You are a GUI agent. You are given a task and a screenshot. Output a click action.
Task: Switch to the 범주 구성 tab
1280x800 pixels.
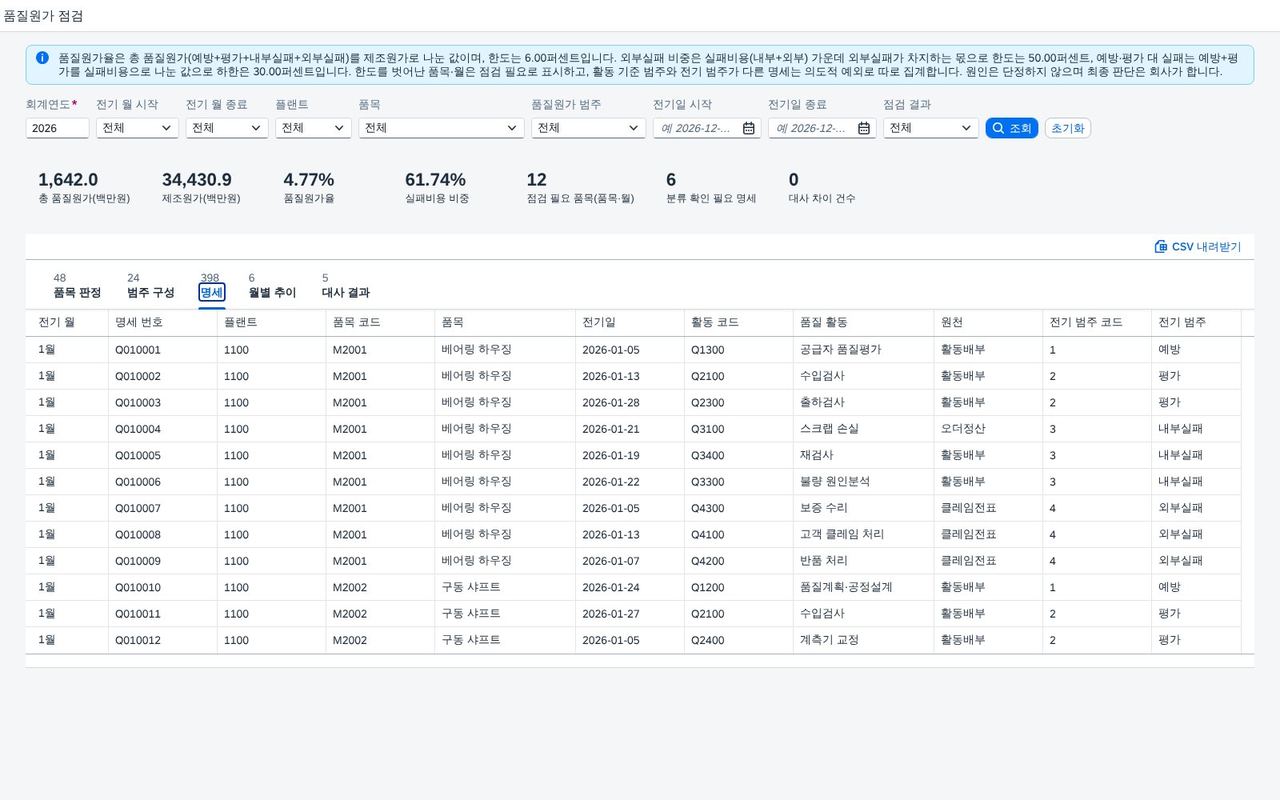151,292
